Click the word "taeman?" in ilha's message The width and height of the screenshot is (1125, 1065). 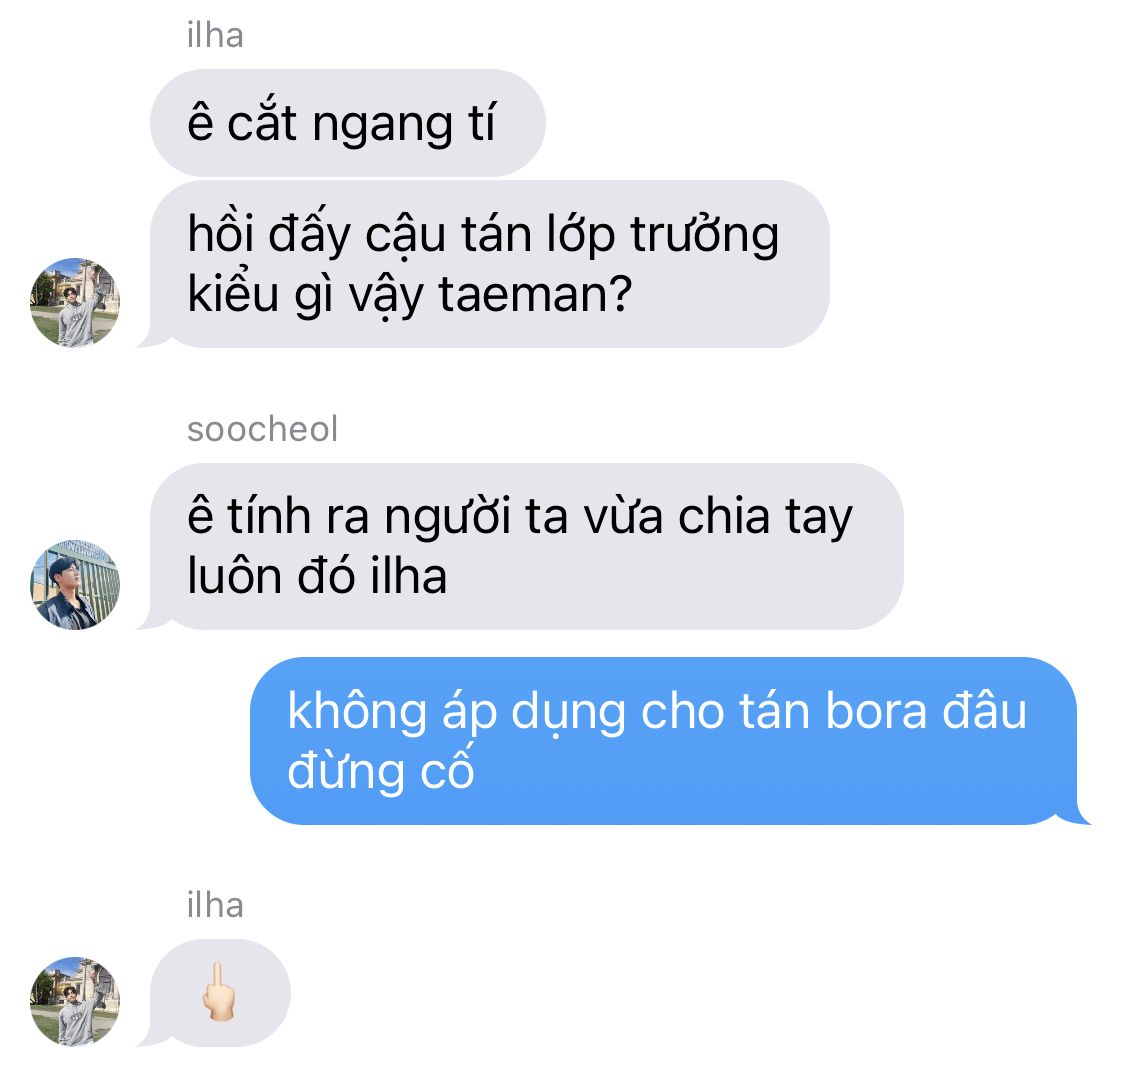coord(535,294)
